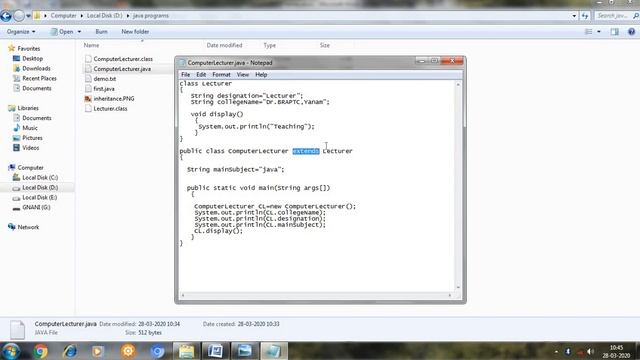Open Documents under Libraries
Image resolution: width=640 pixels, height=360 pixels.
[37, 118]
